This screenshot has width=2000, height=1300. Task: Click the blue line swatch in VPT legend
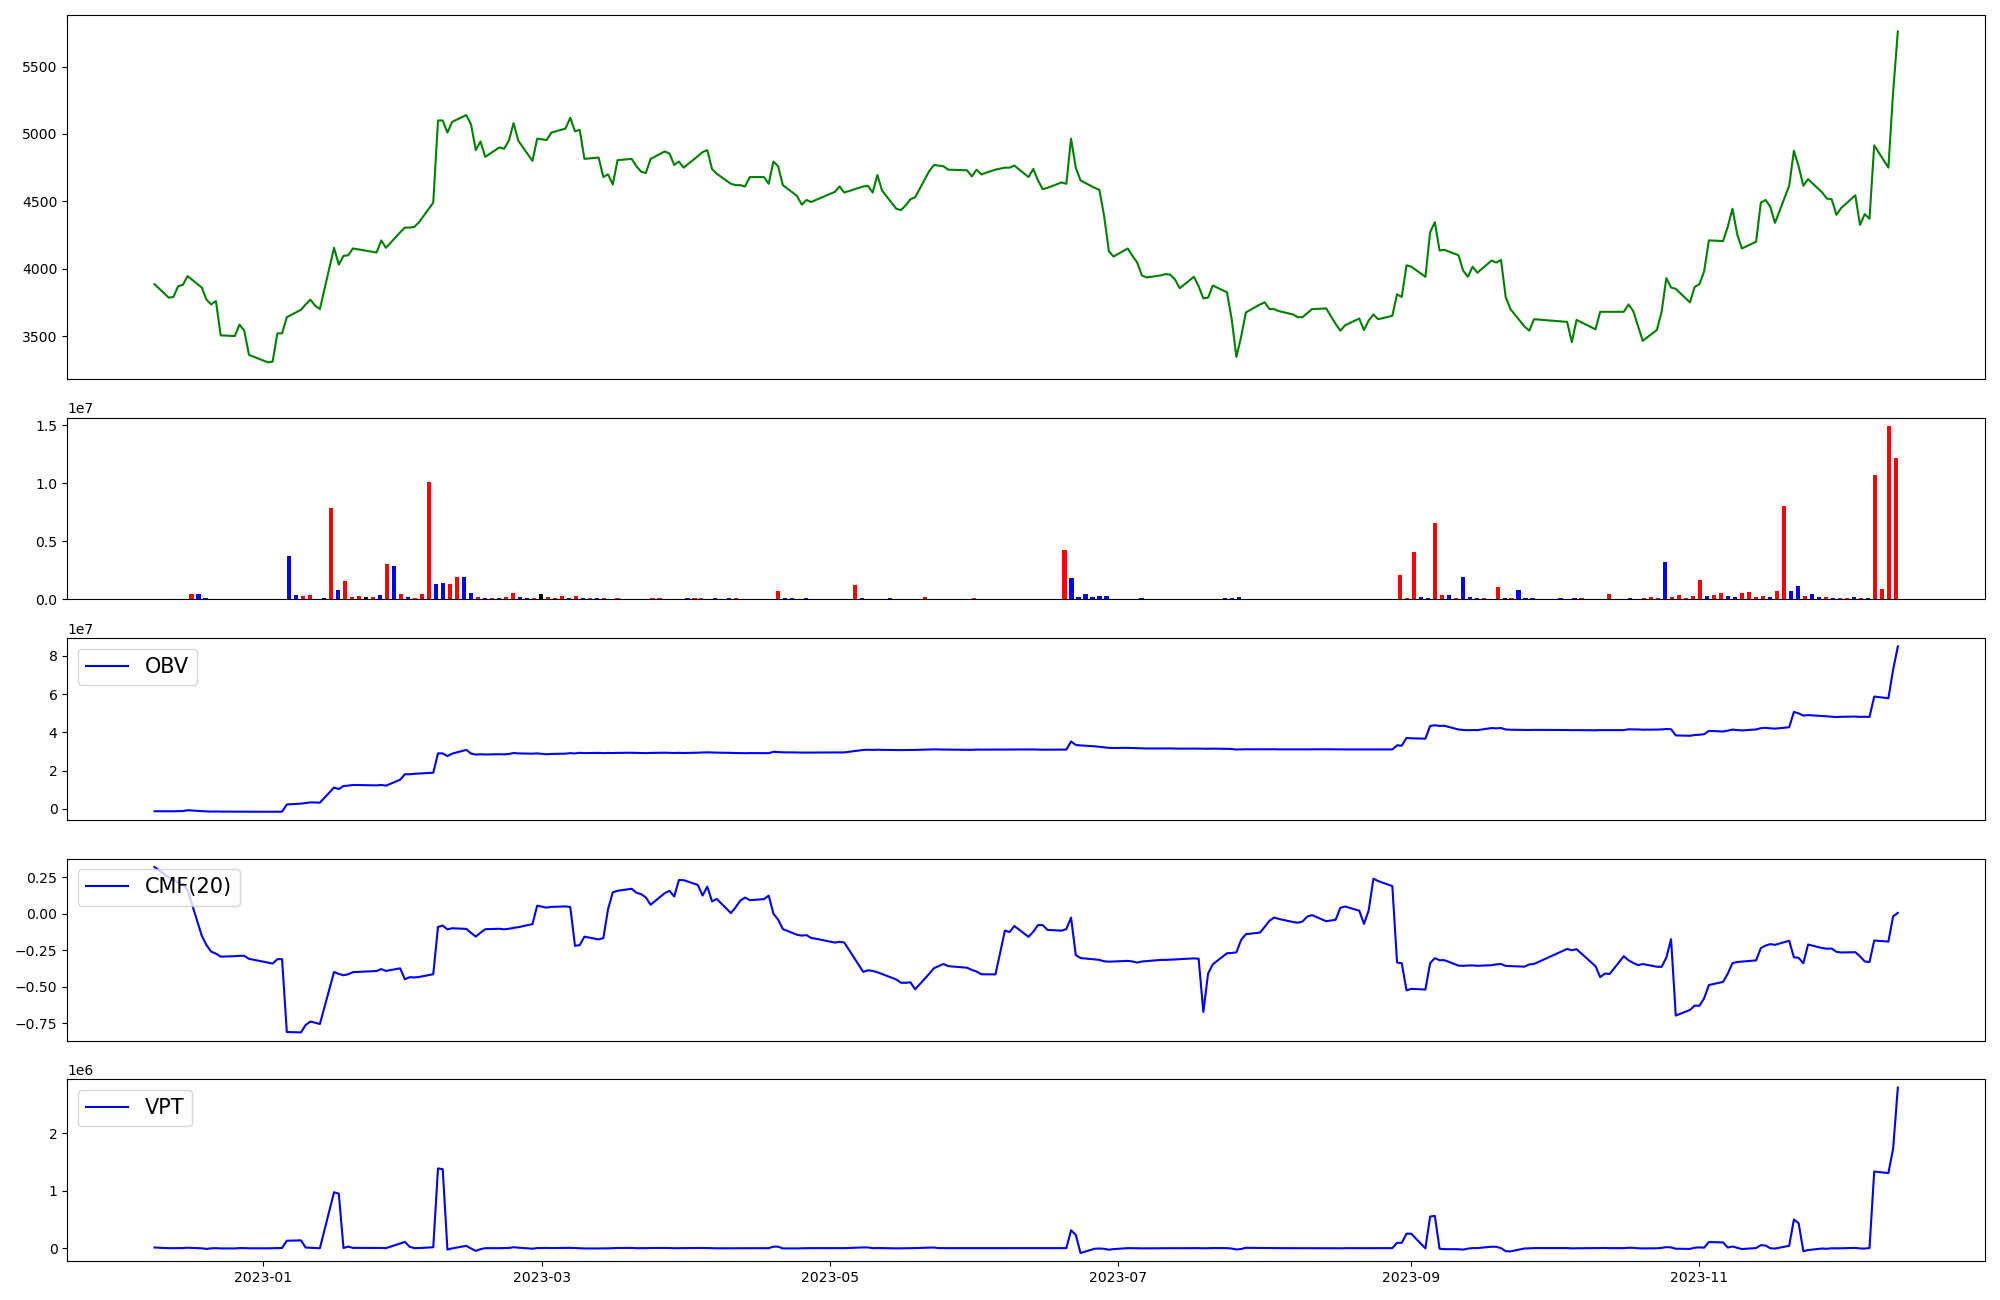tap(108, 1108)
